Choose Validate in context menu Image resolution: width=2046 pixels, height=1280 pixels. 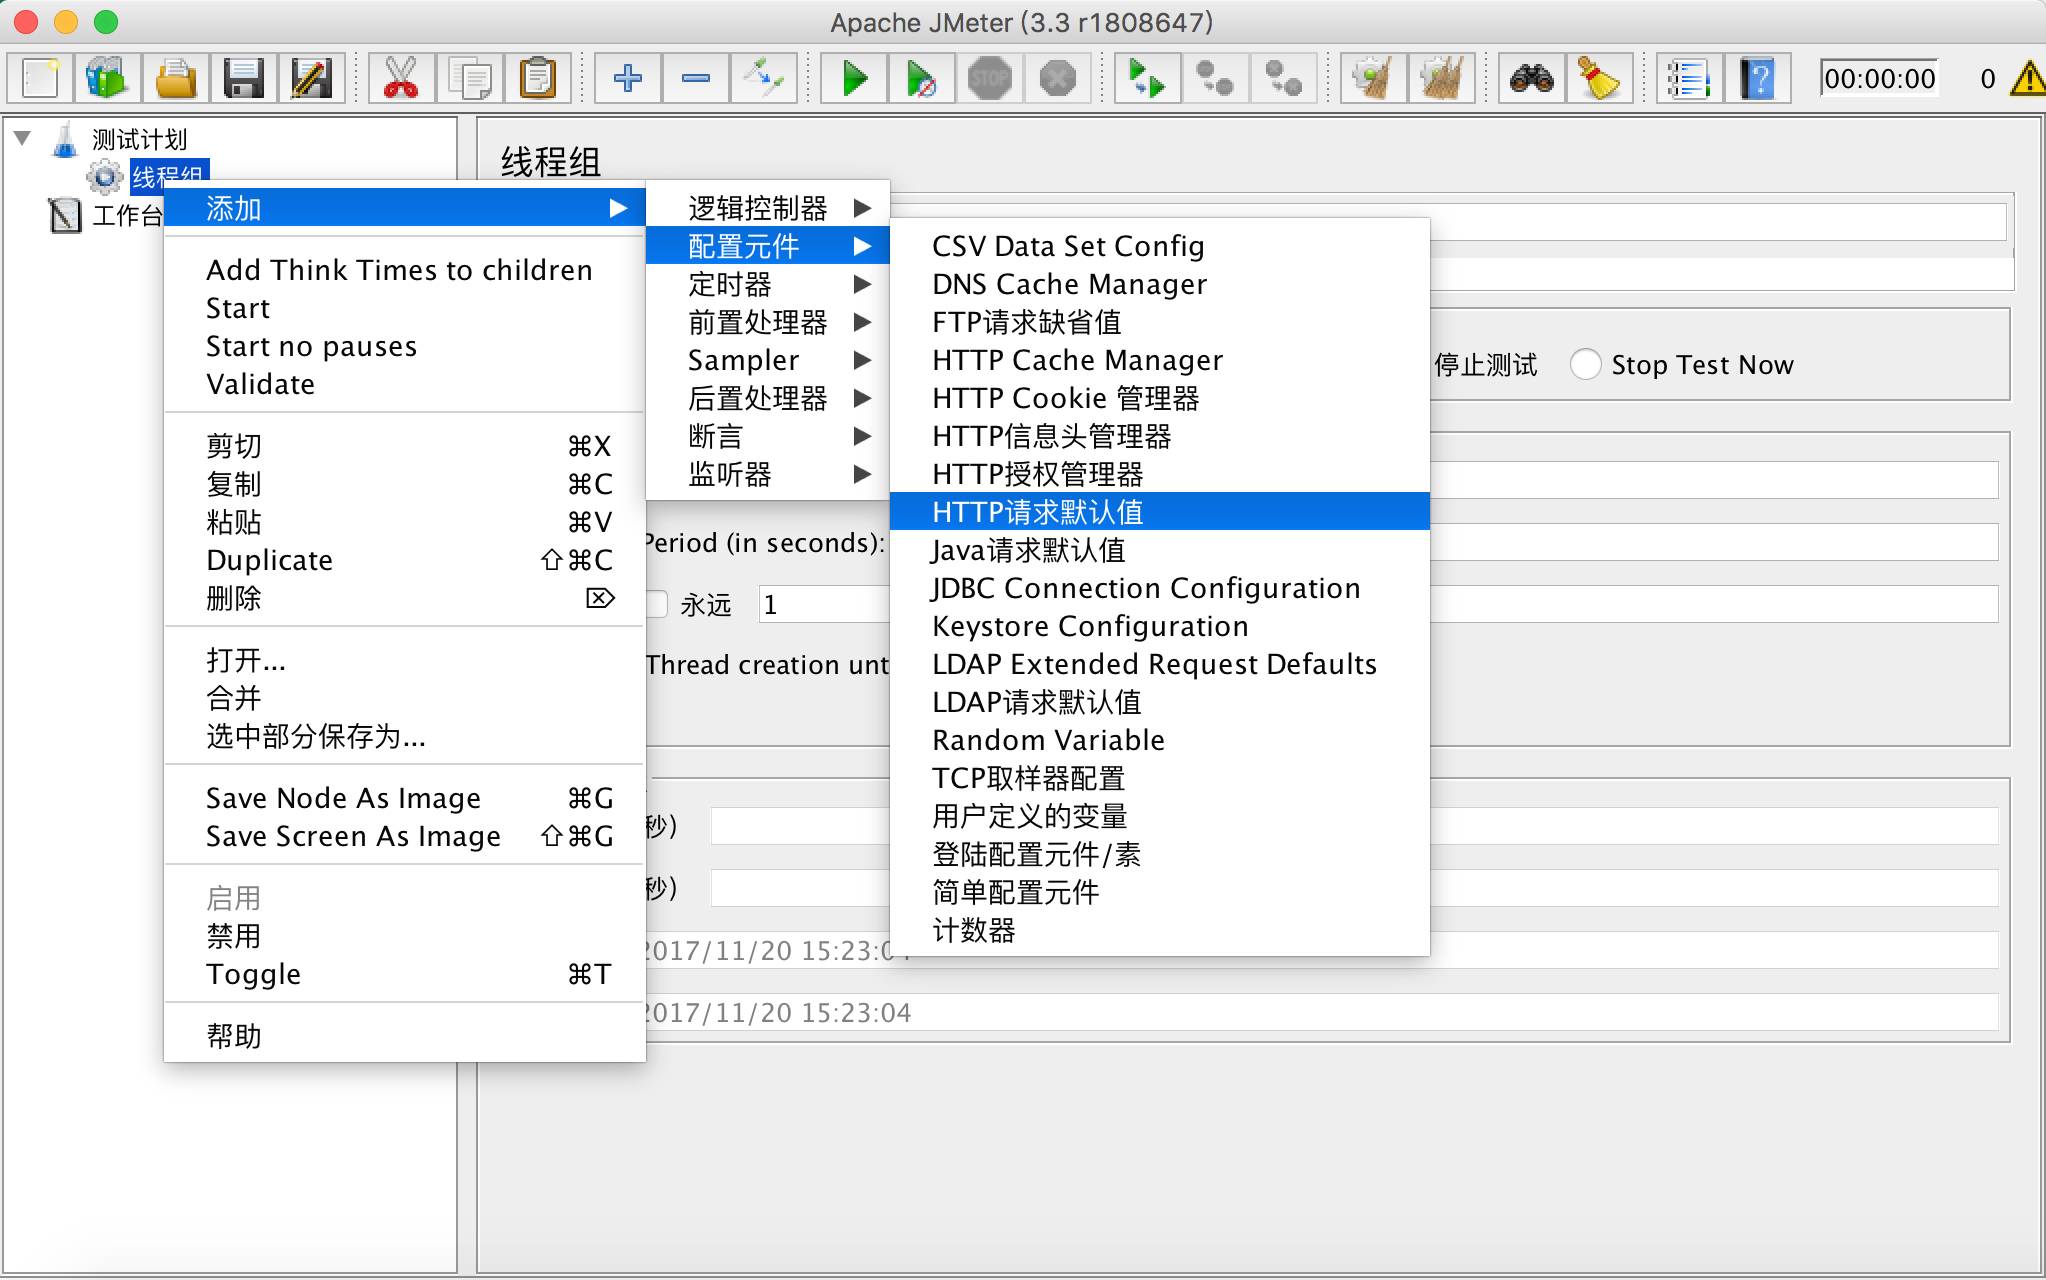point(404,384)
